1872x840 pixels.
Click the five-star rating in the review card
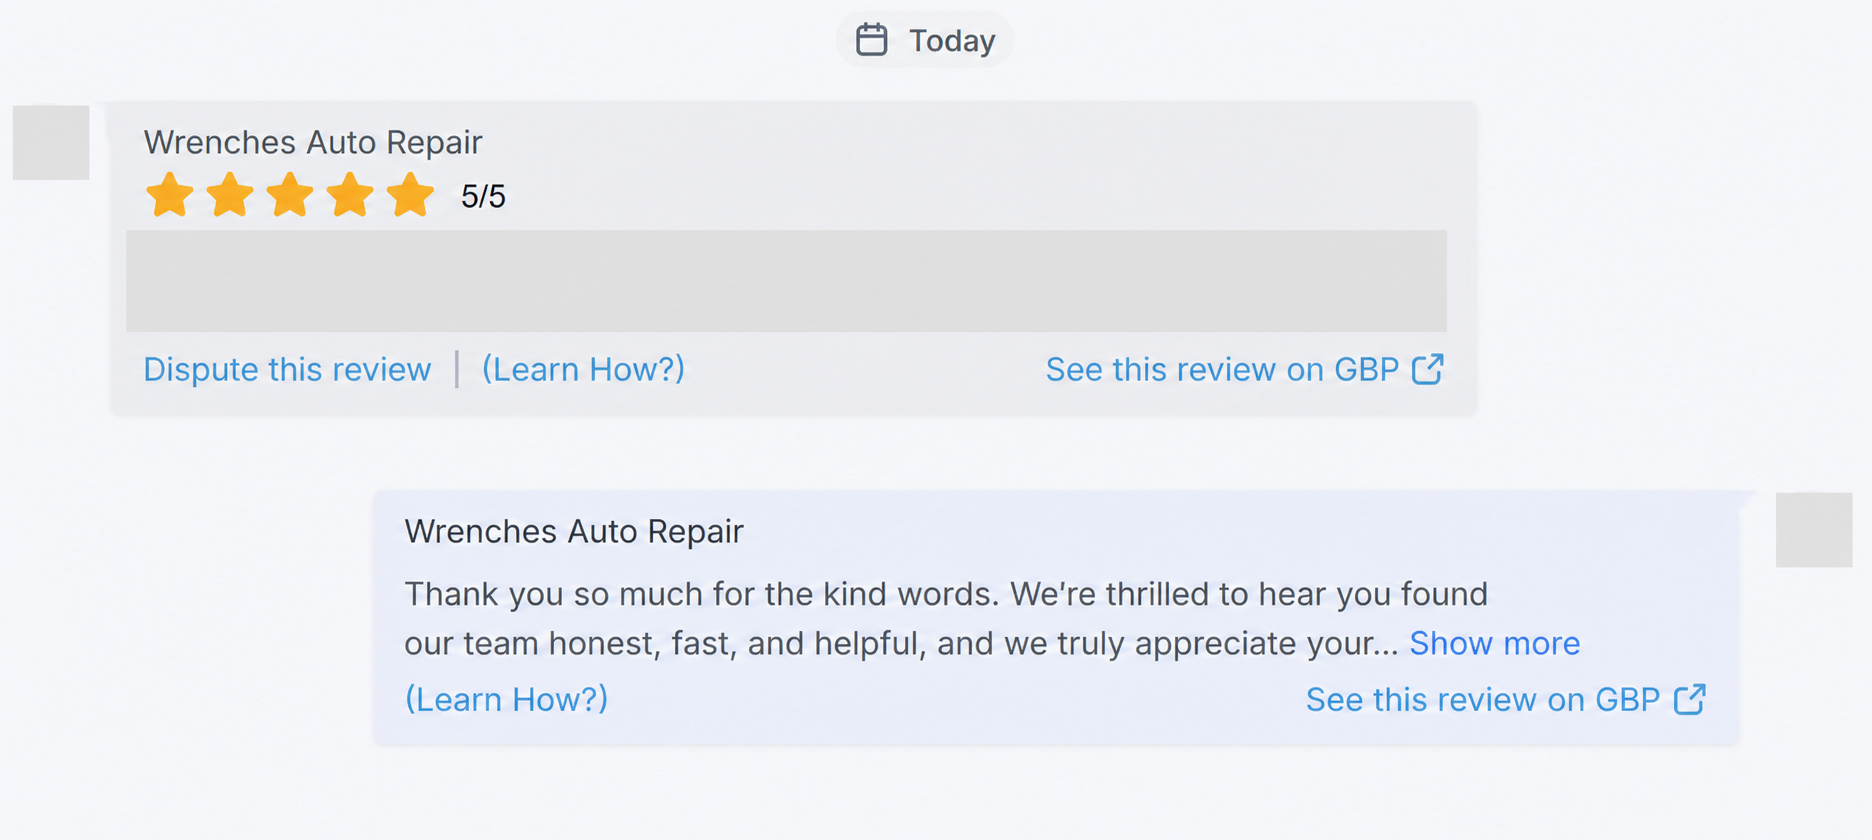pyautogui.click(x=290, y=195)
